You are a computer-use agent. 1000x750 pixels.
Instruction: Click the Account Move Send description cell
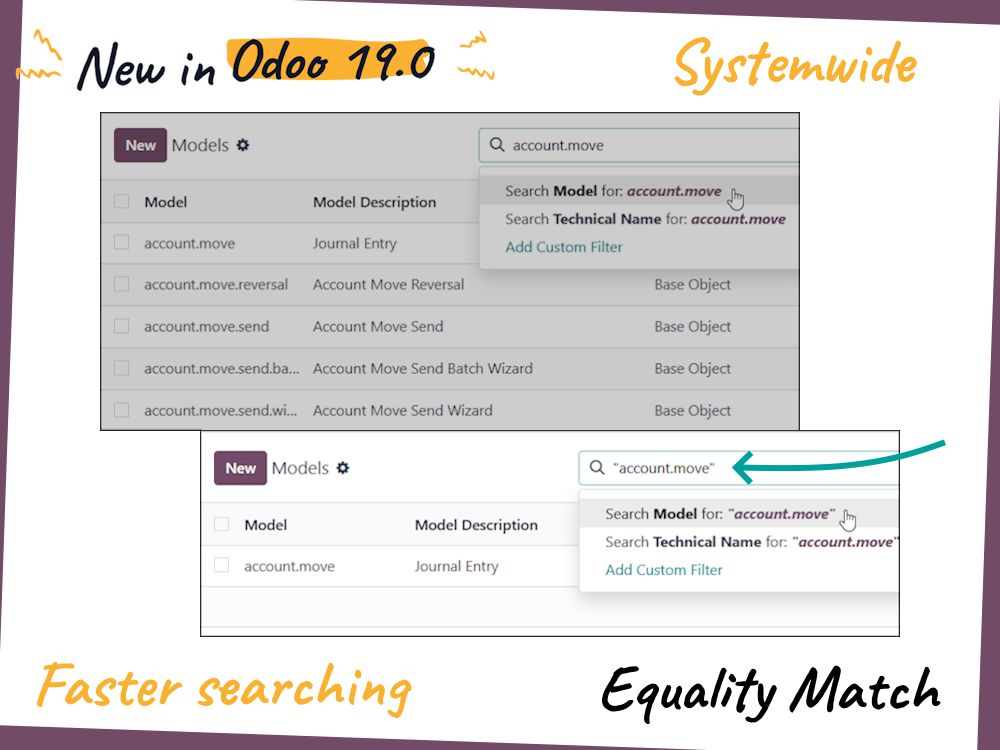point(378,327)
